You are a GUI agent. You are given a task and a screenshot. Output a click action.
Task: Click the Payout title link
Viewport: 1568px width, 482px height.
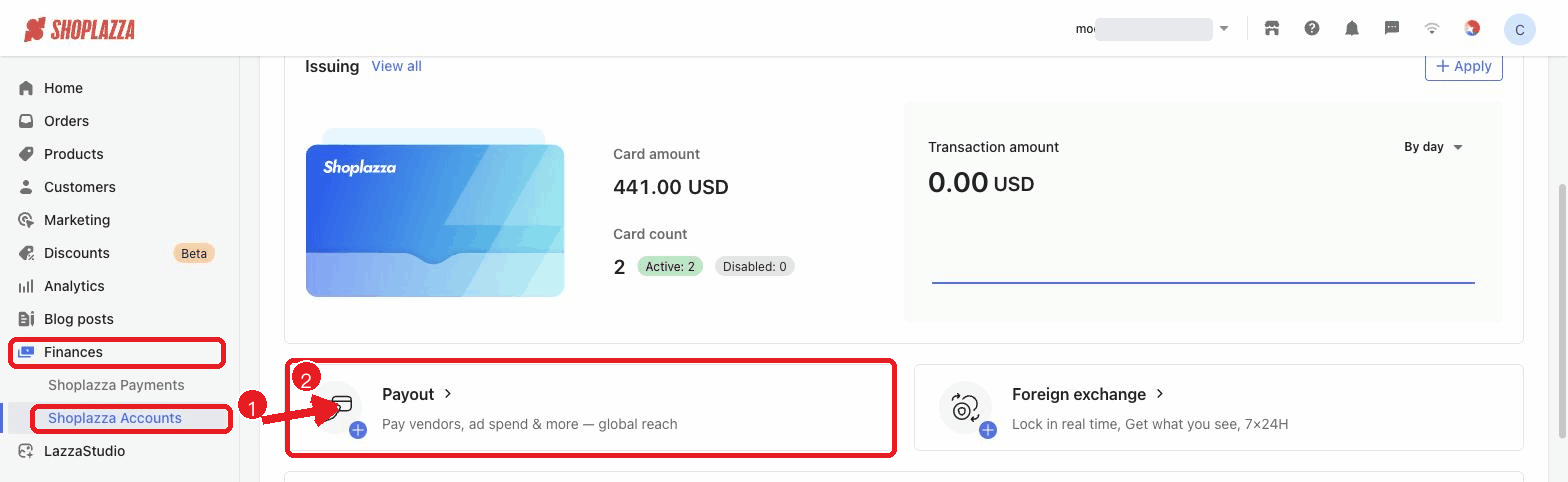(x=407, y=394)
